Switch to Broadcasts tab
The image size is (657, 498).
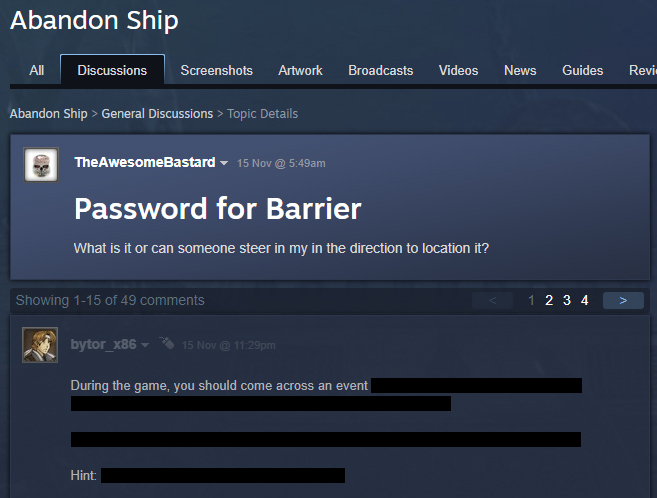pyautogui.click(x=380, y=70)
